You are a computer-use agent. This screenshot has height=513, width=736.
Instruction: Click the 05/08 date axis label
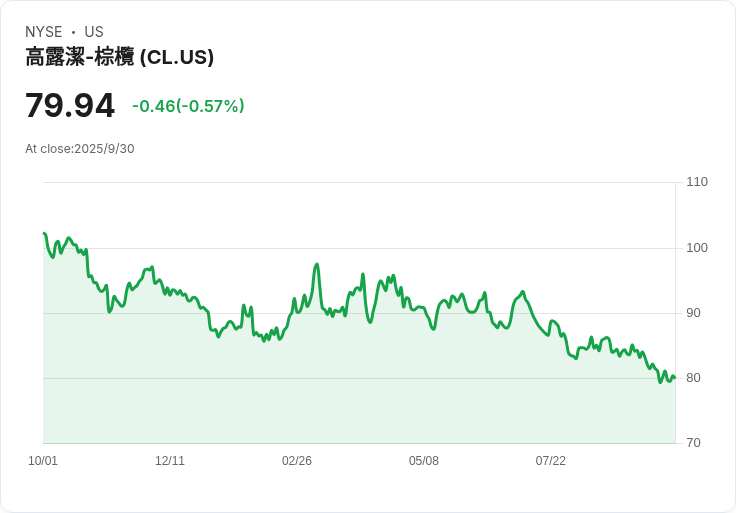point(424,461)
